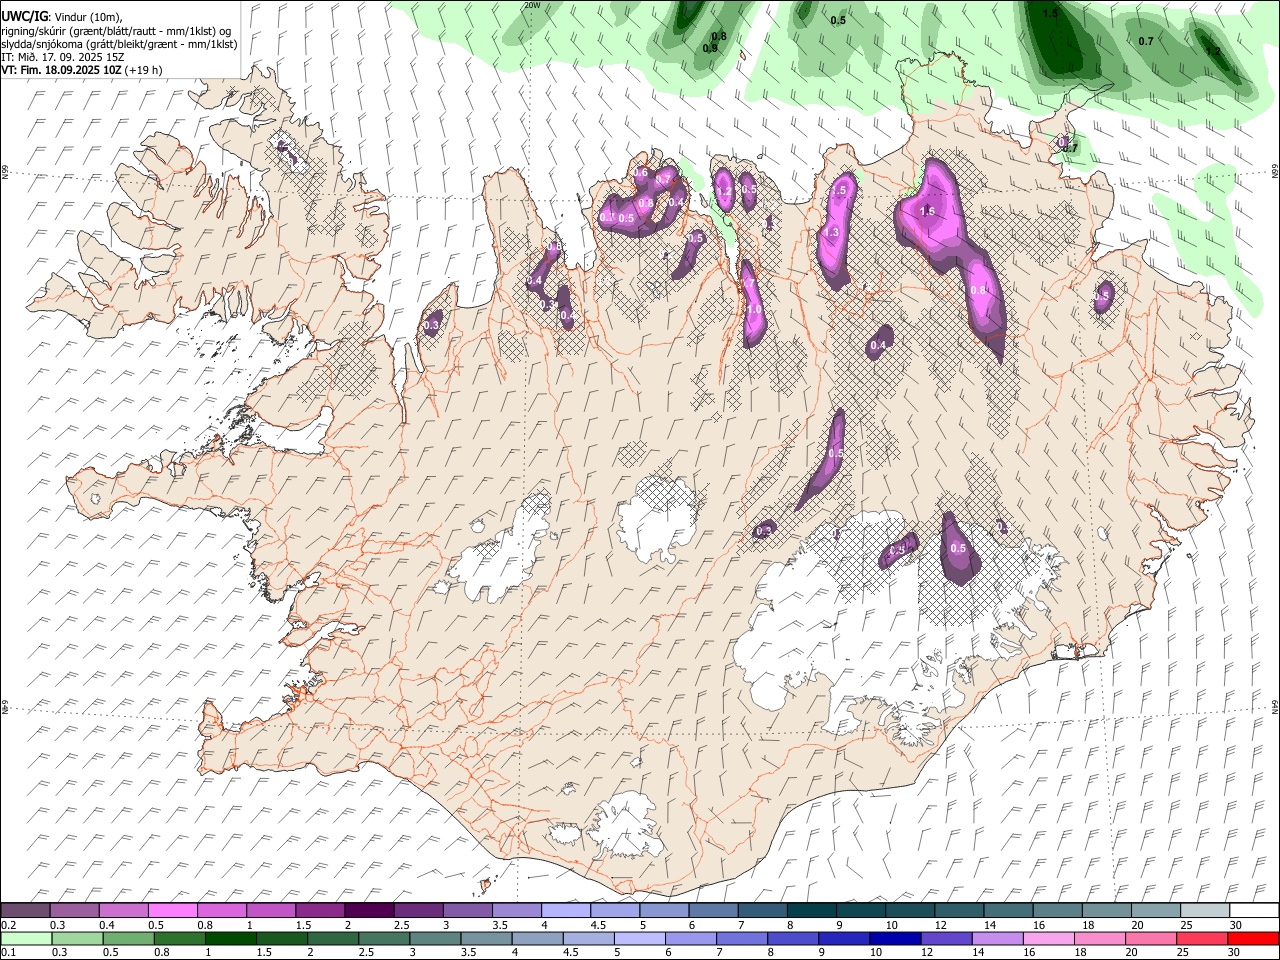1280x960 pixels.
Task: Click the 20W longitude label
Action: point(532,5)
